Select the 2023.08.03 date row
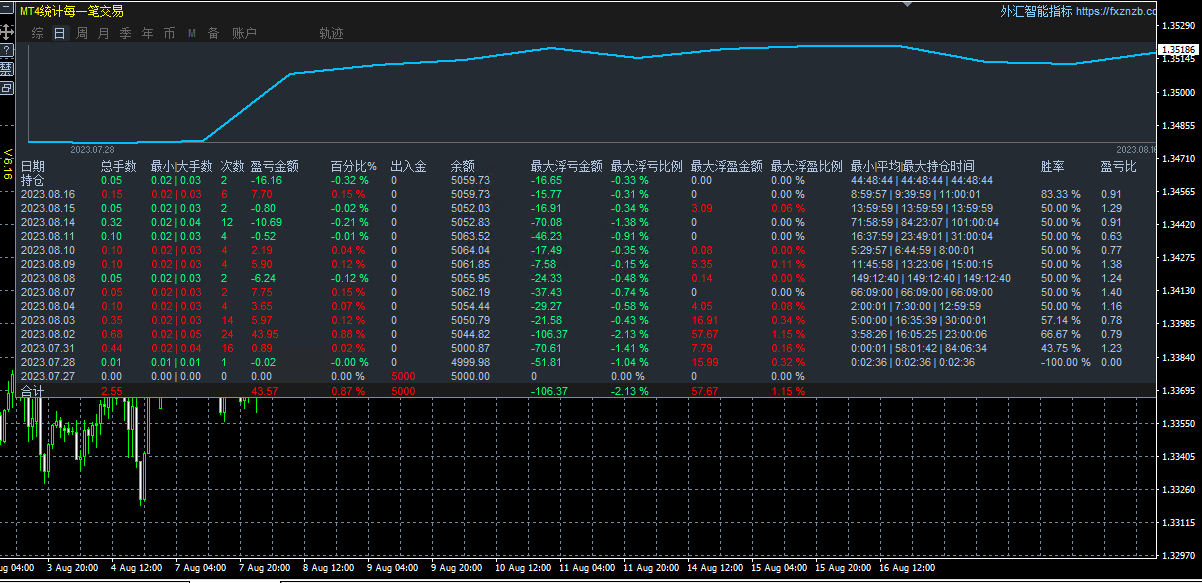 [x=48, y=320]
